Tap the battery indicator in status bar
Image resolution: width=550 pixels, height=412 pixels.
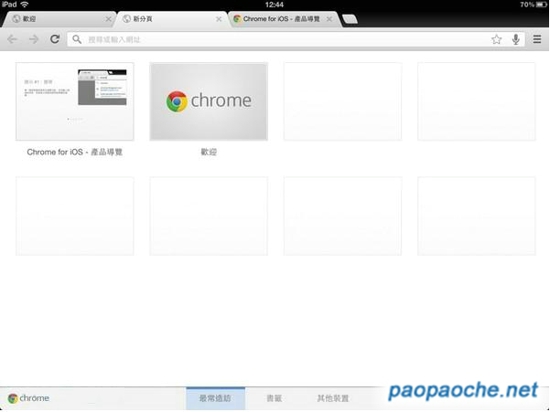coord(541,5)
